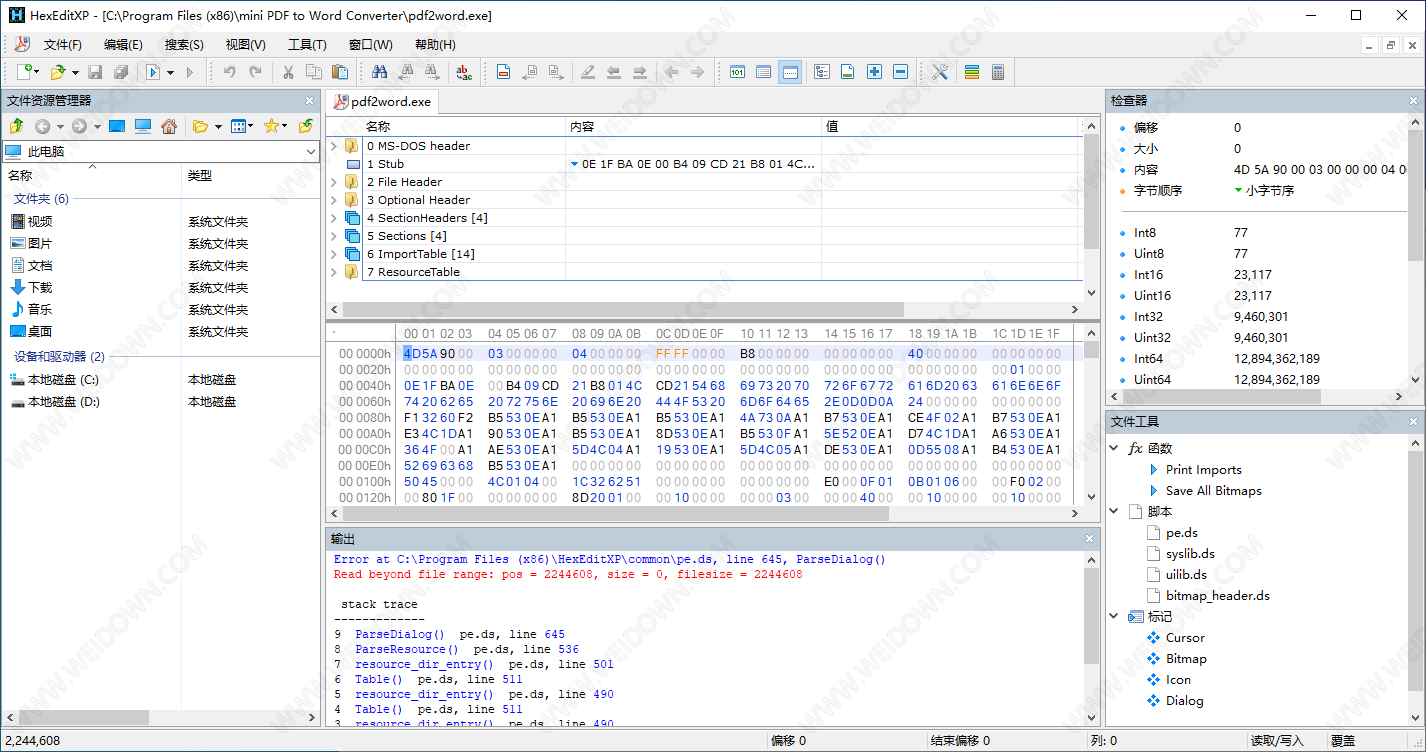The height and width of the screenshot is (752, 1426).
Task: Open the 此电脑 location combo box
Action: point(160,151)
